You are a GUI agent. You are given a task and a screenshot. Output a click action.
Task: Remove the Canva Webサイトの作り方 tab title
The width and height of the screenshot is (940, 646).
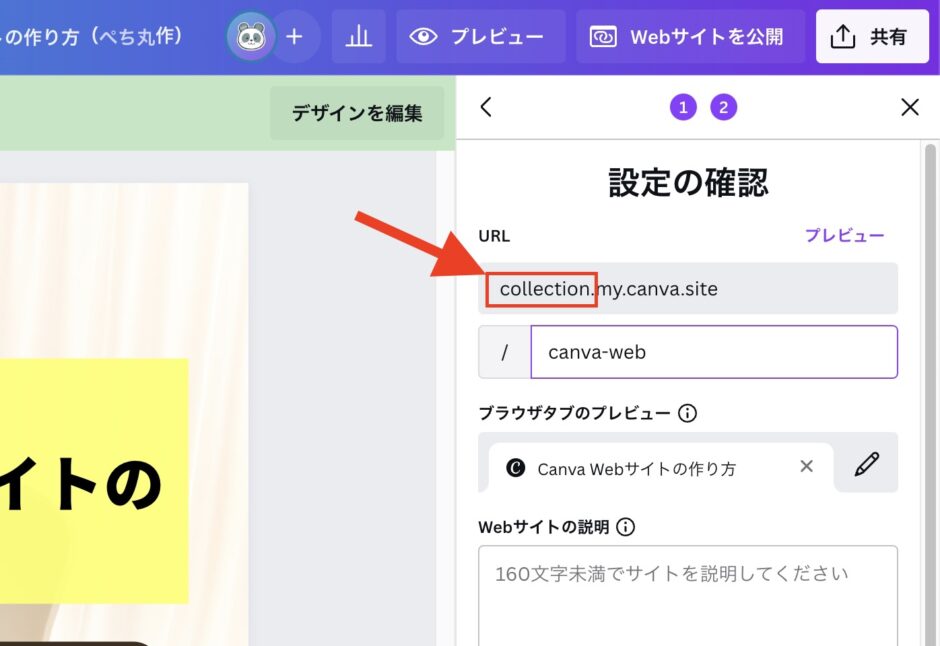tap(806, 465)
